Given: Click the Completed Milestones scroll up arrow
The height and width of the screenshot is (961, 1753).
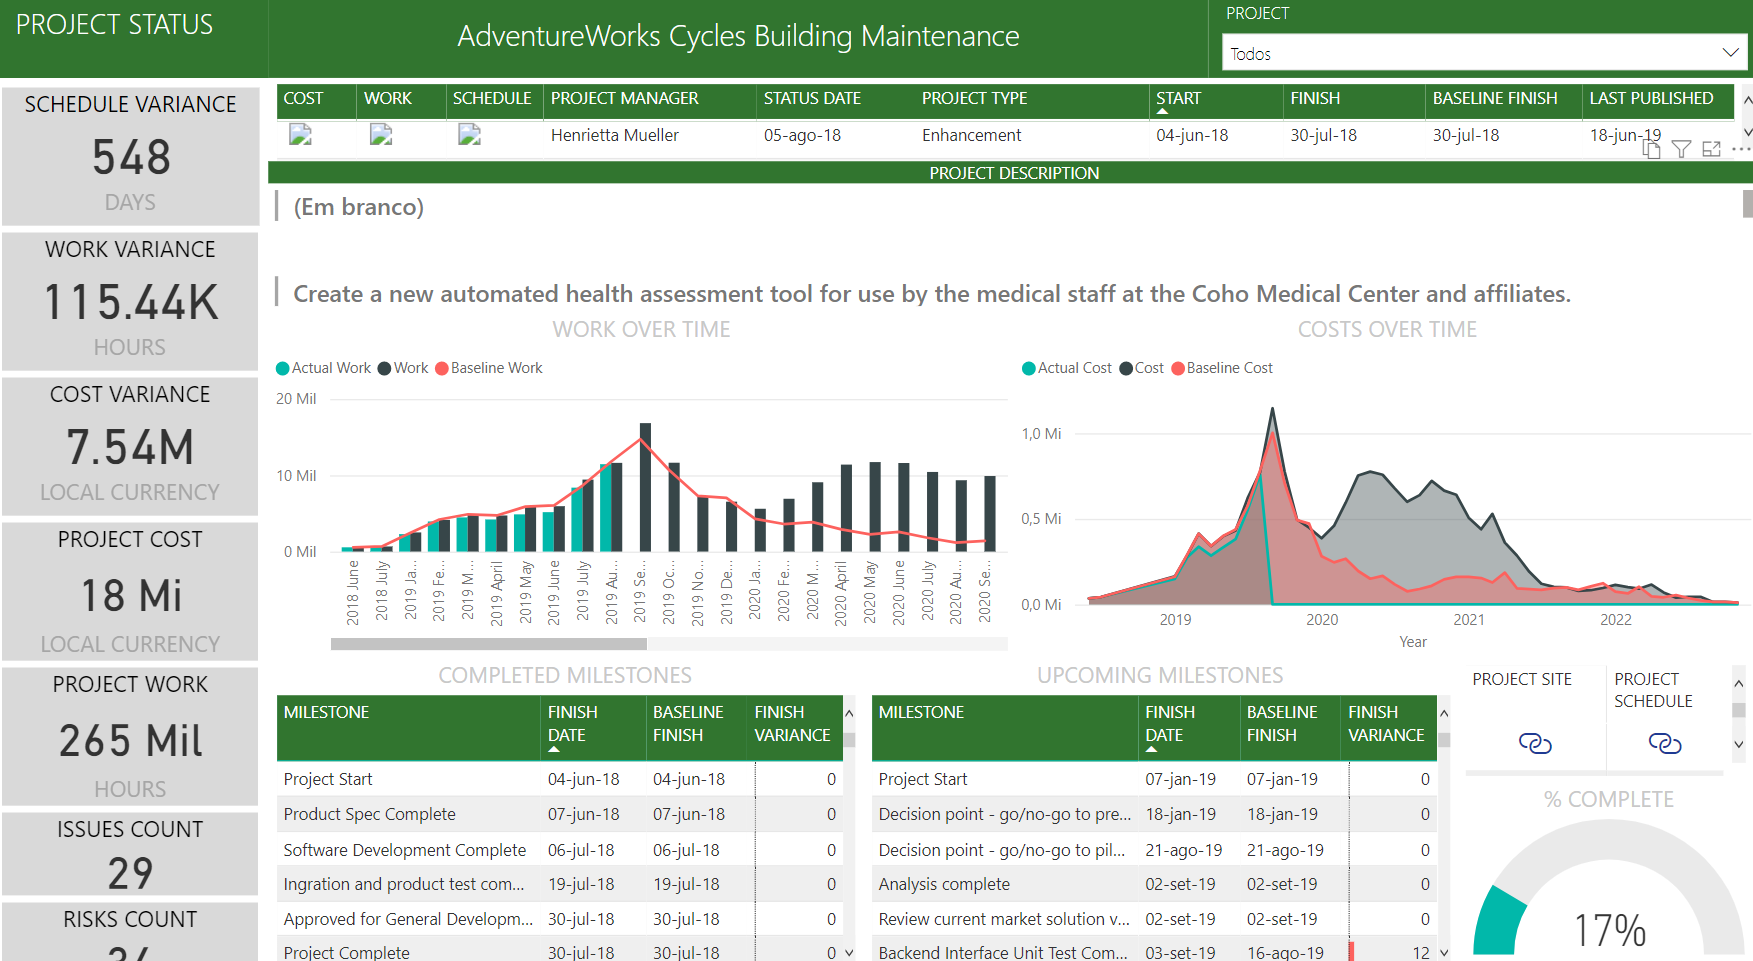Looking at the screenshot, I should tap(849, 714).
